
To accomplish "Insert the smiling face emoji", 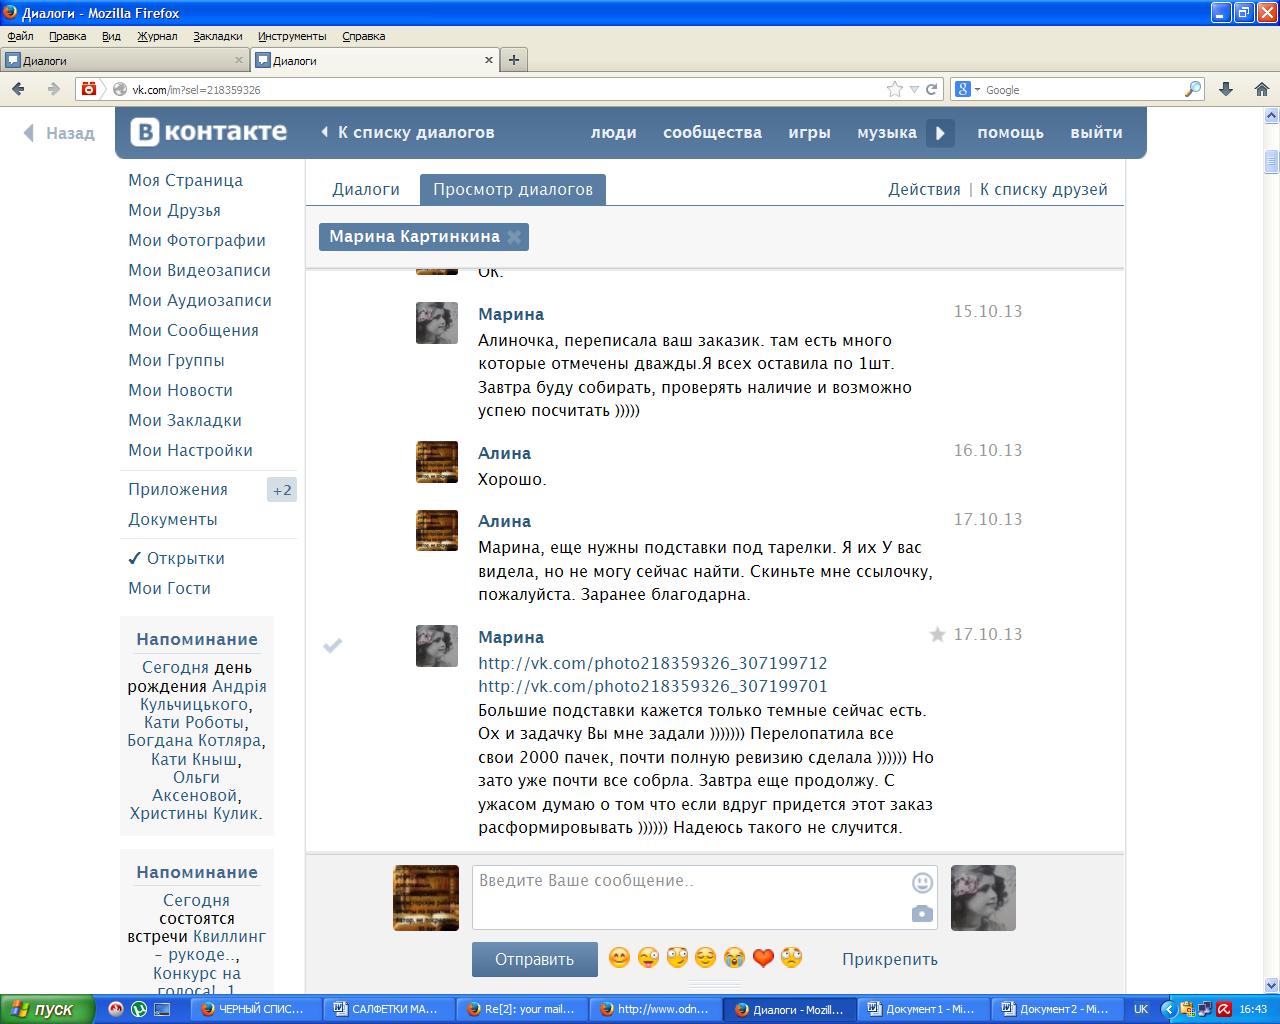I will (x=620, y=958).
